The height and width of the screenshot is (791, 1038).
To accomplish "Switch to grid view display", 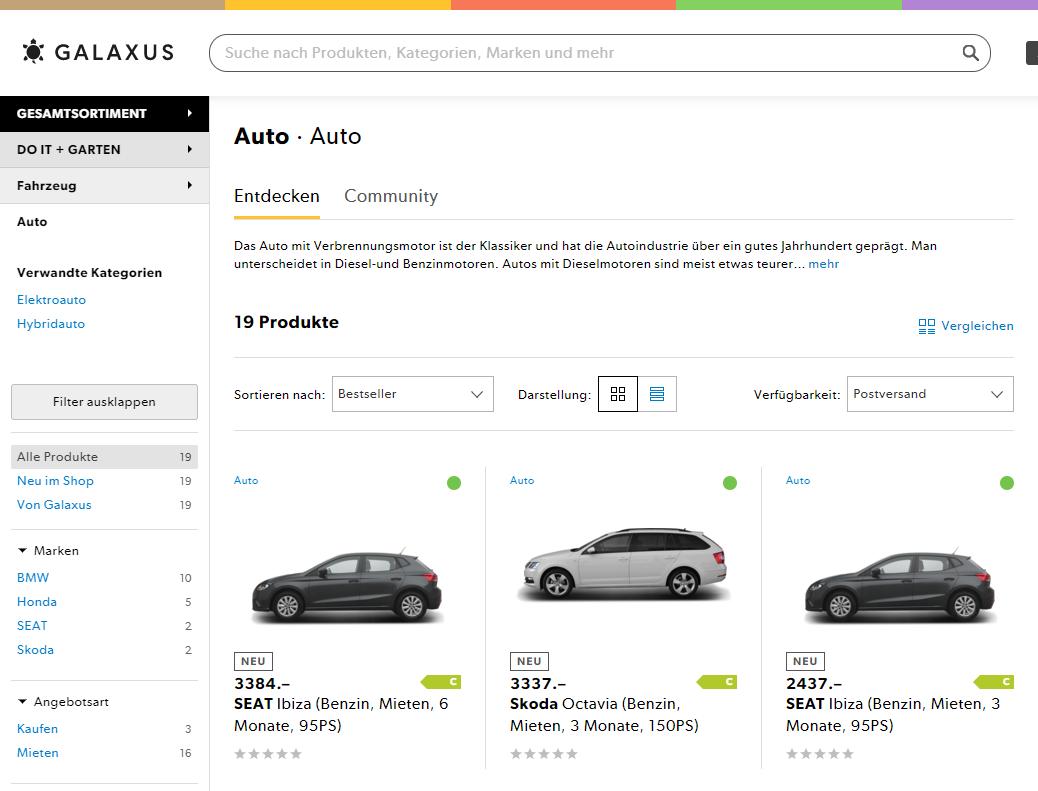I will 618,394.
